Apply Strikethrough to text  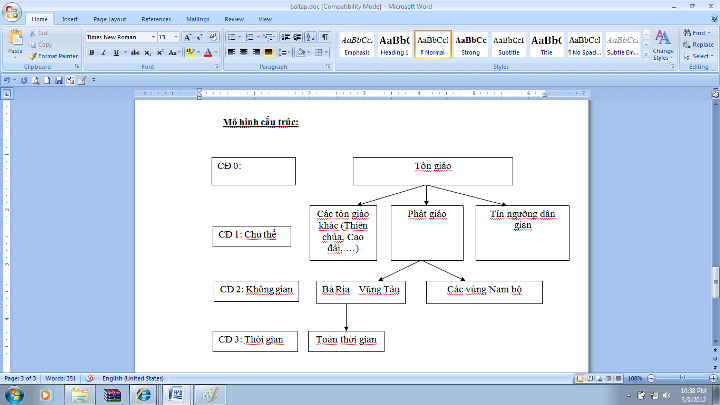[x=136, y=52]
